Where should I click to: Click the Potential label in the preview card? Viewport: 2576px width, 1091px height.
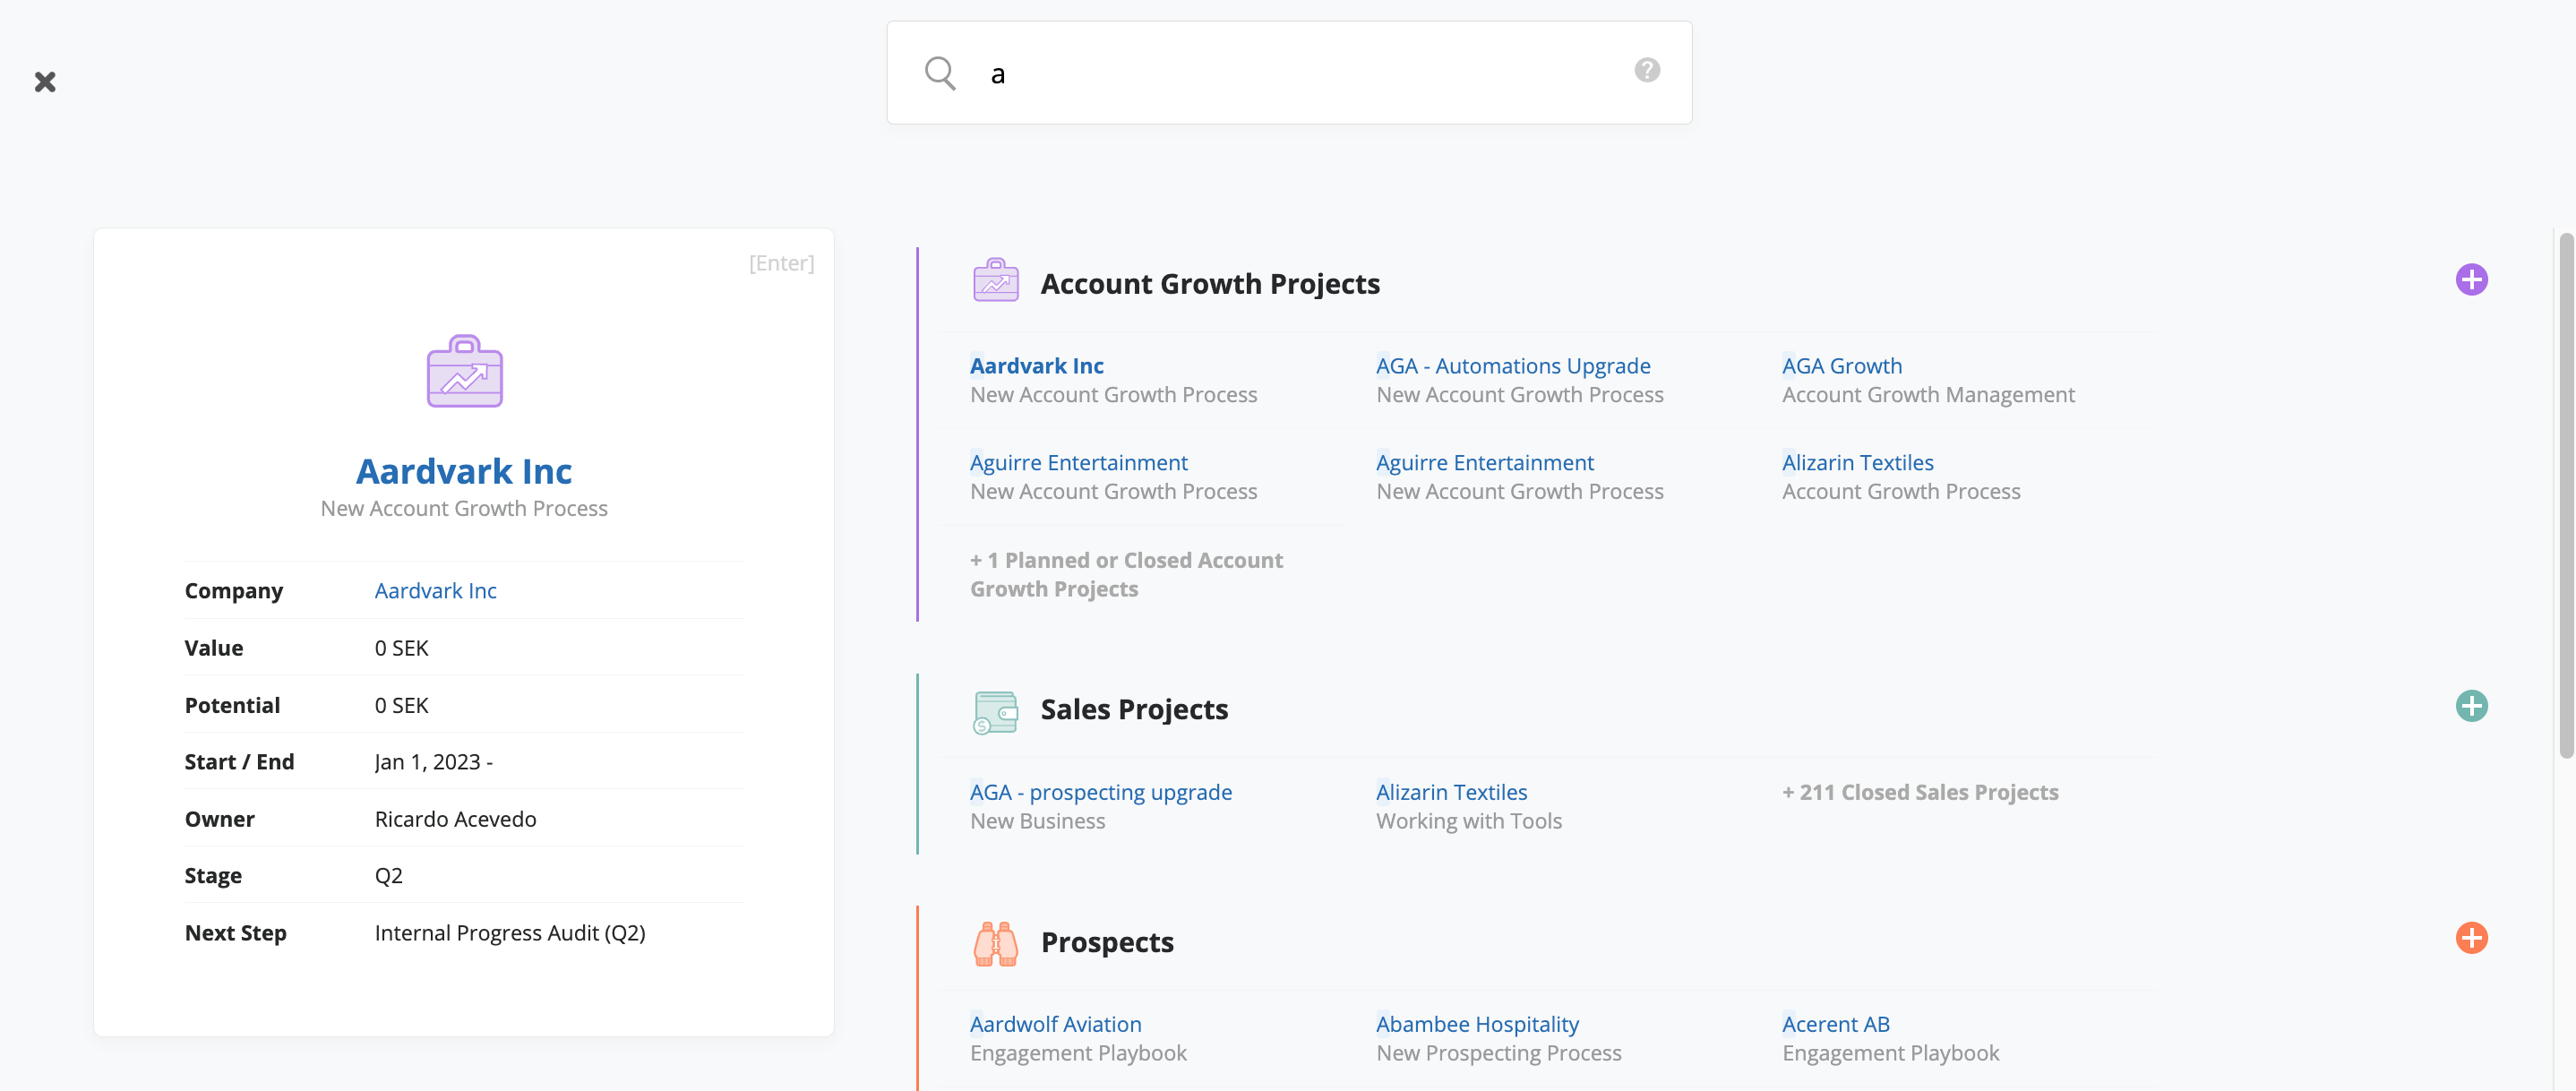click(x=232, y=706)
